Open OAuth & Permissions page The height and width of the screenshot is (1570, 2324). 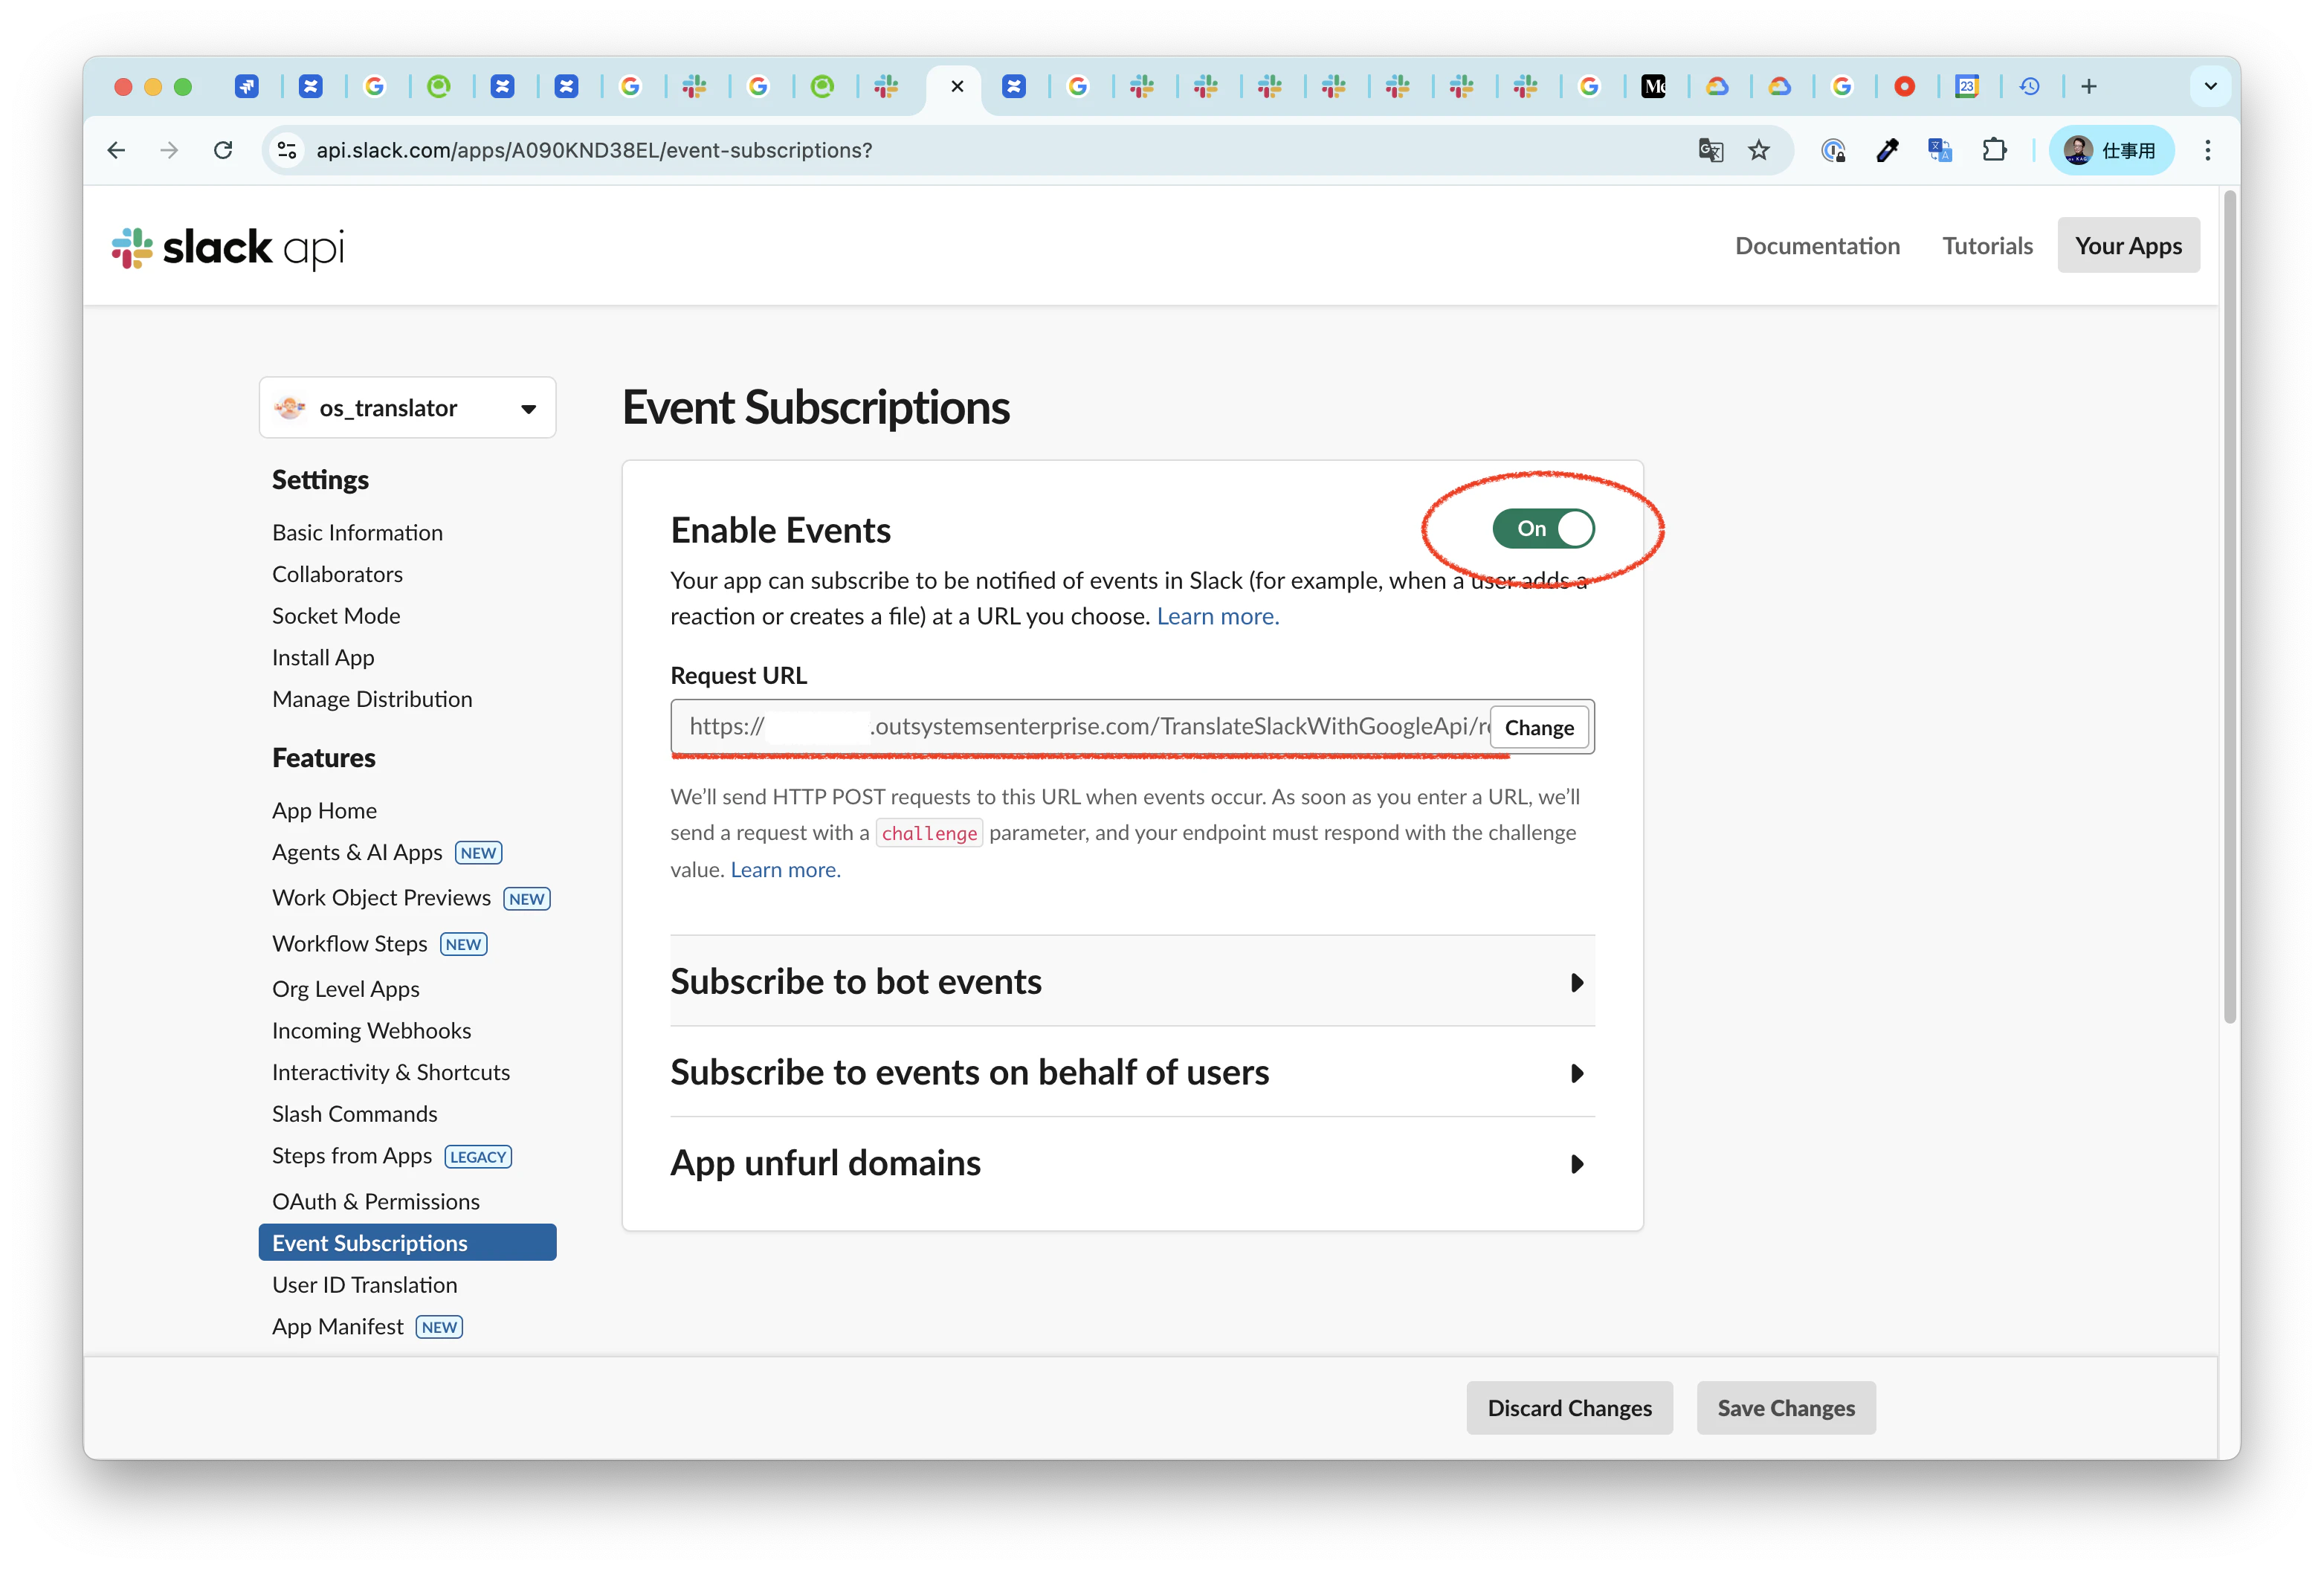tap(376, 1201)
